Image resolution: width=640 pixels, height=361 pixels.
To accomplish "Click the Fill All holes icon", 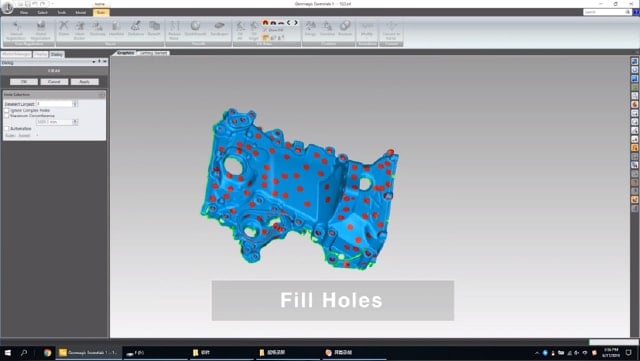I will pyautogui.click(x=240, y=31).
